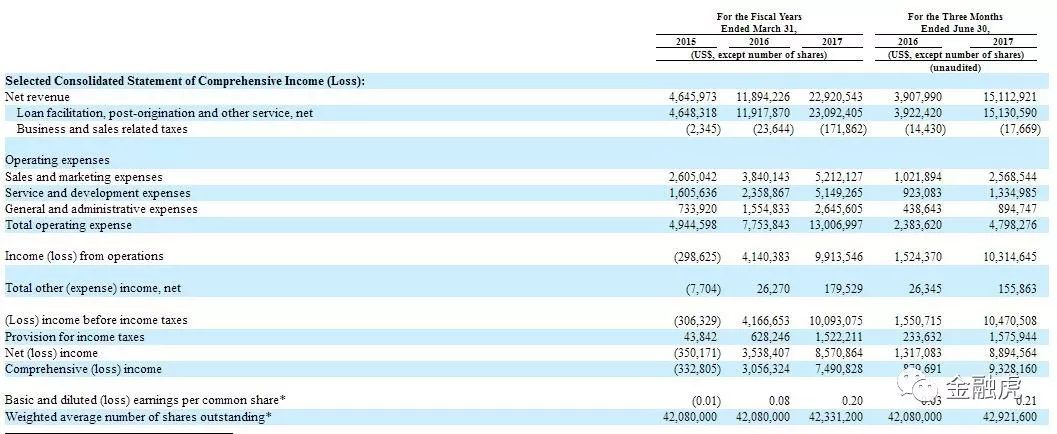
Task: Select 'Income (loss) from operations' label
Action: 84,256
